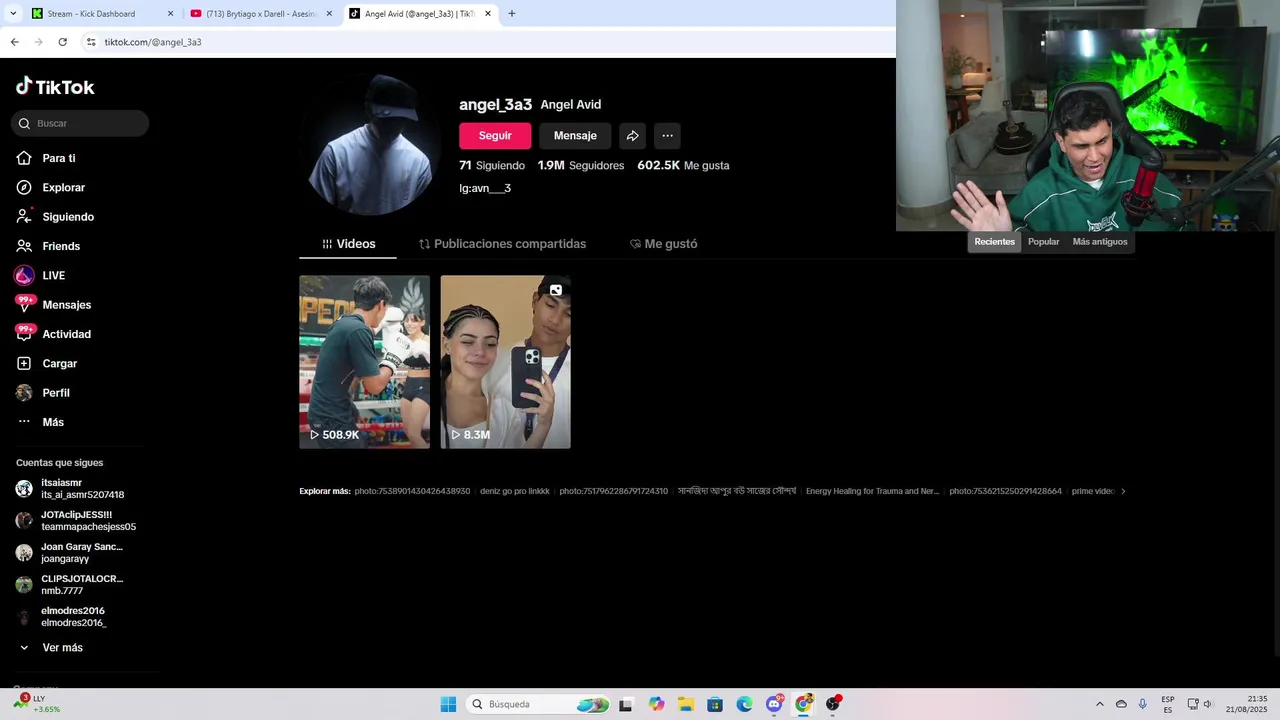
Task: Go back with browser back arrow
Action: 14,42
